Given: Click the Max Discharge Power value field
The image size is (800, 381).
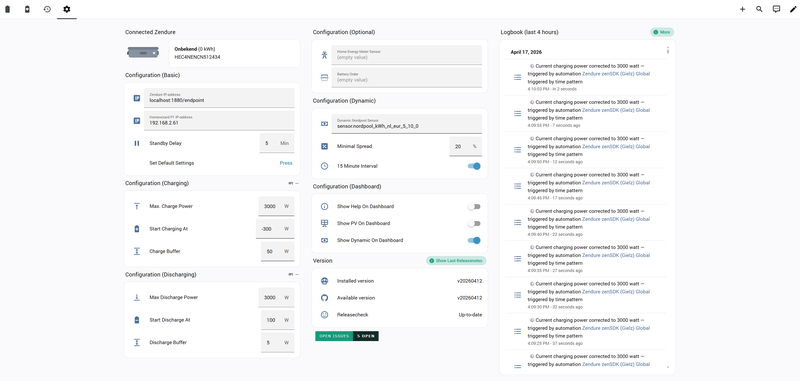Looking at the screenshot, I should 276,297.
